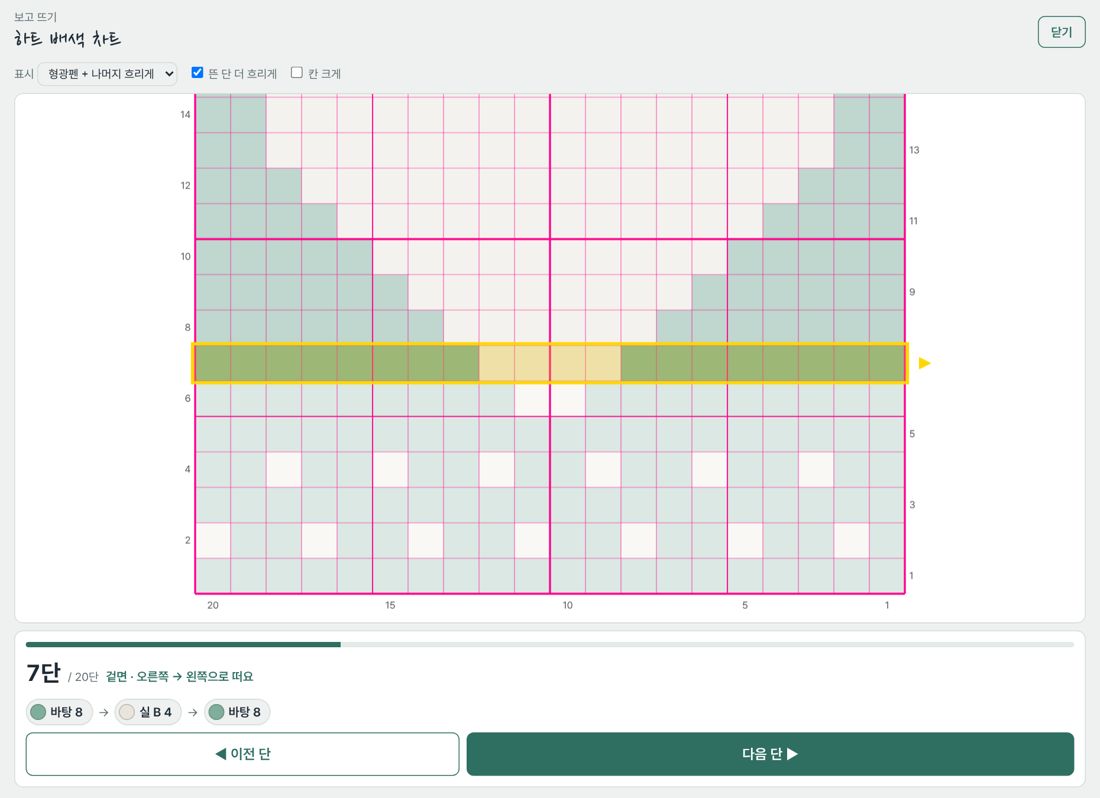
Task: Click the highlighted row 7 cell in column 1
Action: pyautogui.click(x=887, y=363)
